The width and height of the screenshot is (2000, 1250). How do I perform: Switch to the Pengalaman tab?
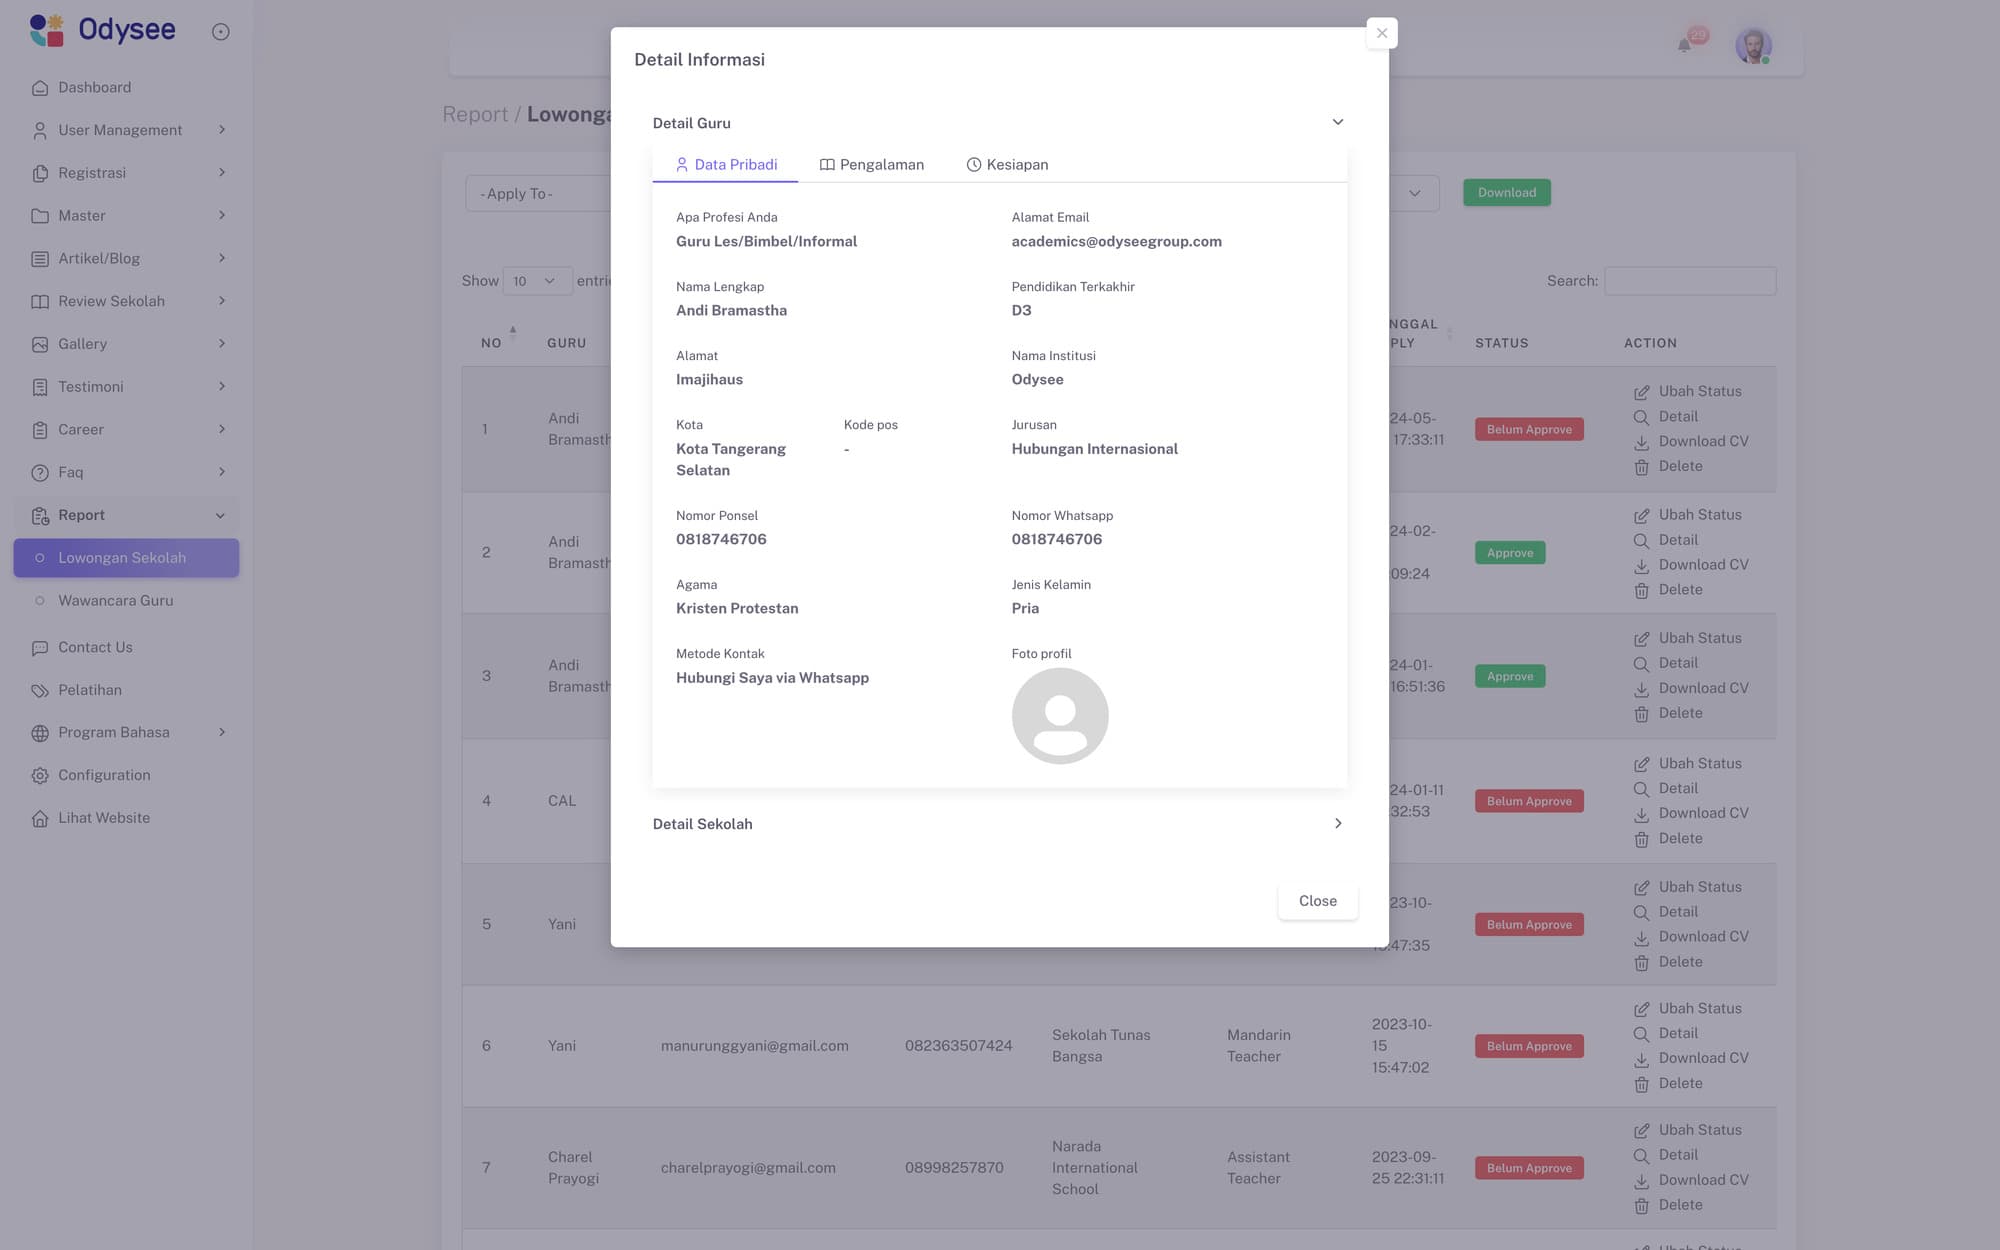click(x=871, y=165)
